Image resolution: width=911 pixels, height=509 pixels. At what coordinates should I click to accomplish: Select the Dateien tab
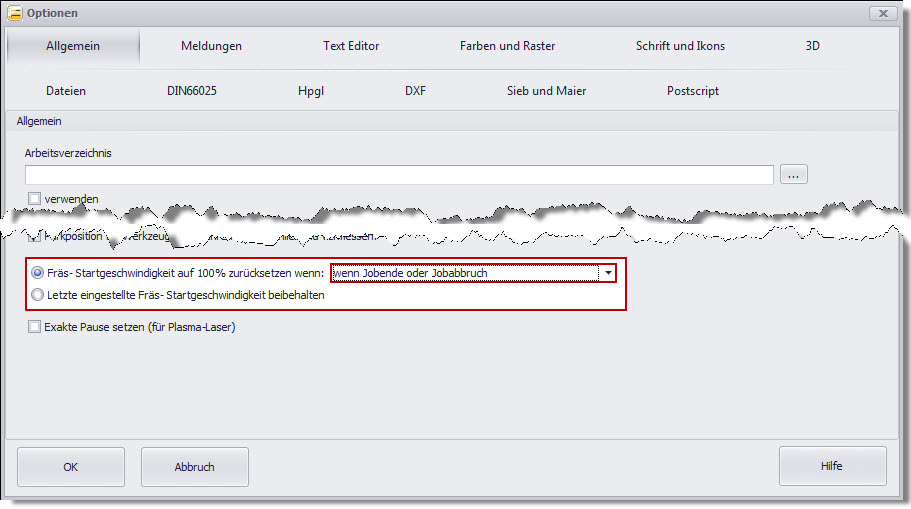tap(66, 91)
